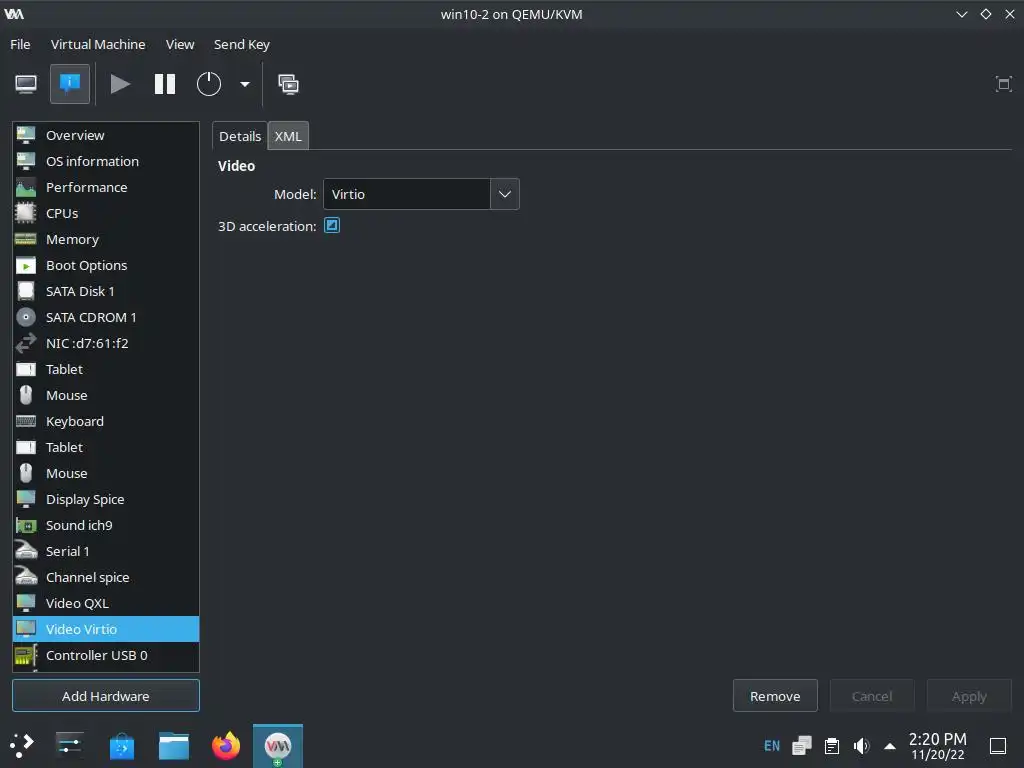
Task: Select the Memory item
Action: (x=106, y=240)
